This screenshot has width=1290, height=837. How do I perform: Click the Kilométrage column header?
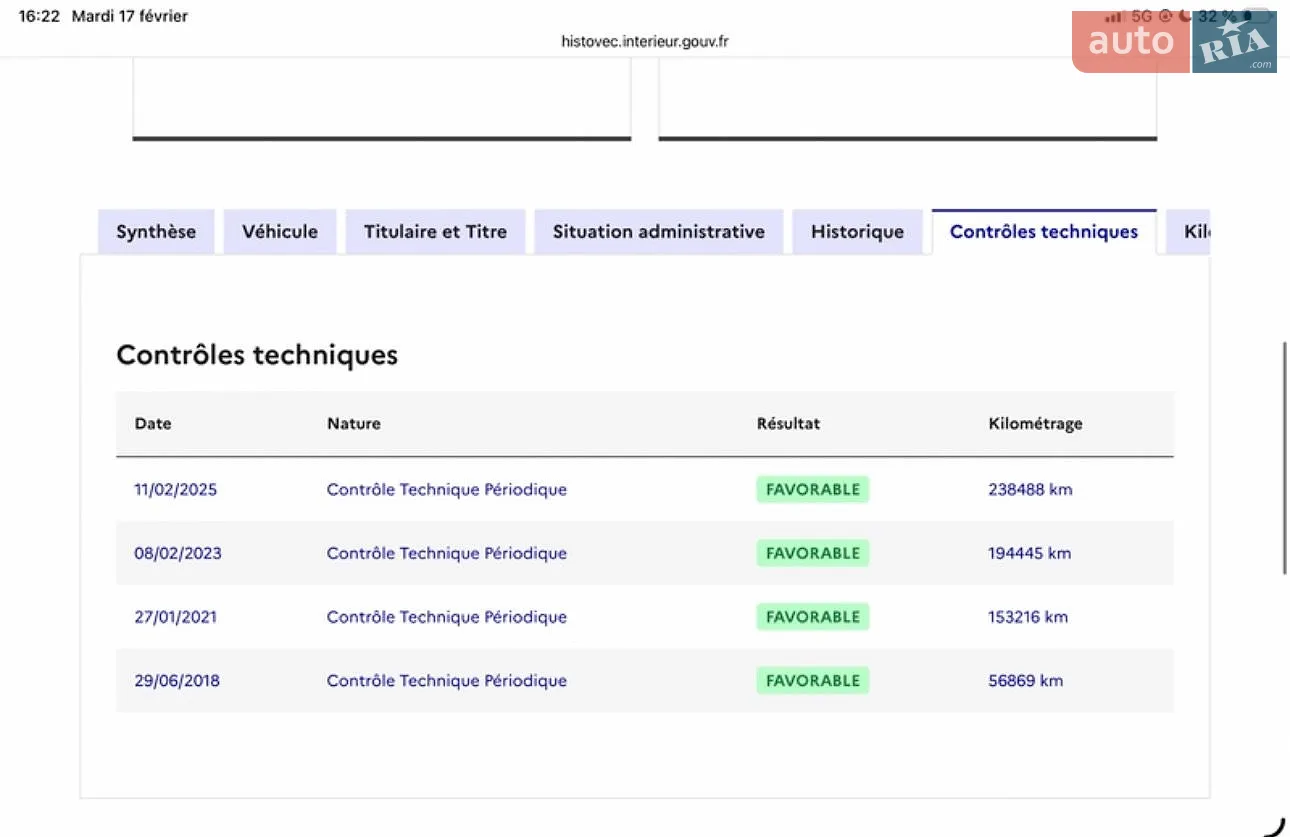pyautogui.click(x=1035, y=424)
